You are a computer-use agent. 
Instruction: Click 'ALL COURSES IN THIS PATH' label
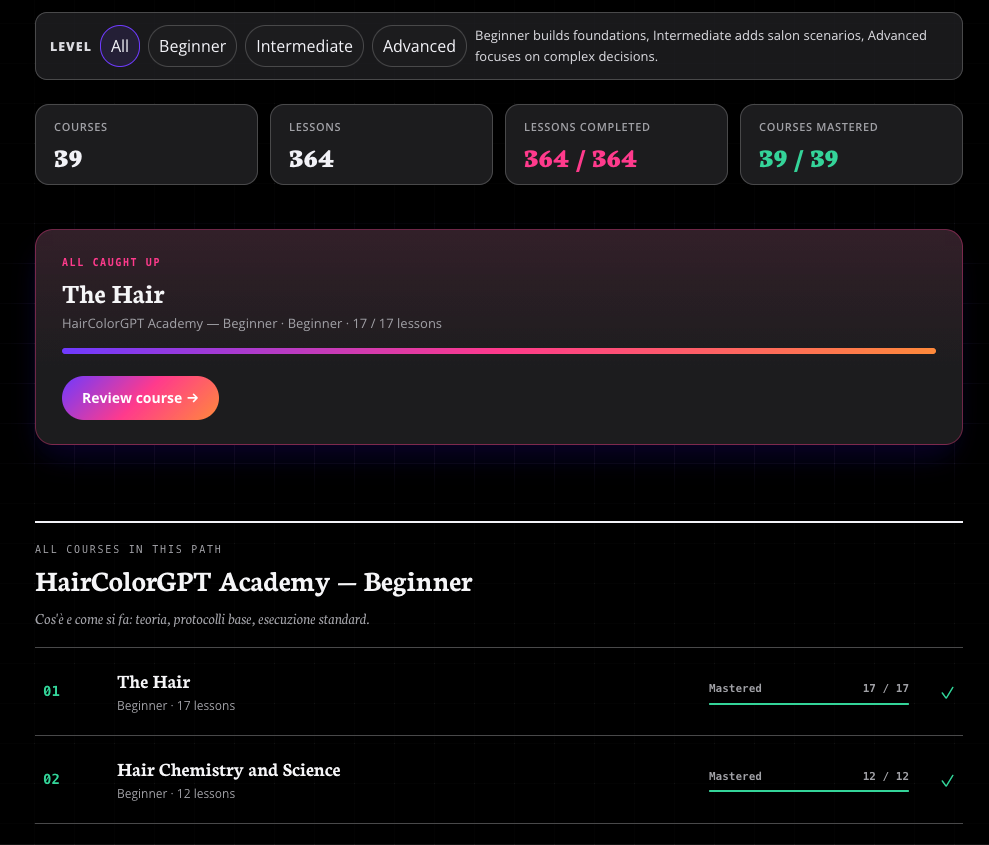tap(128, 549)
